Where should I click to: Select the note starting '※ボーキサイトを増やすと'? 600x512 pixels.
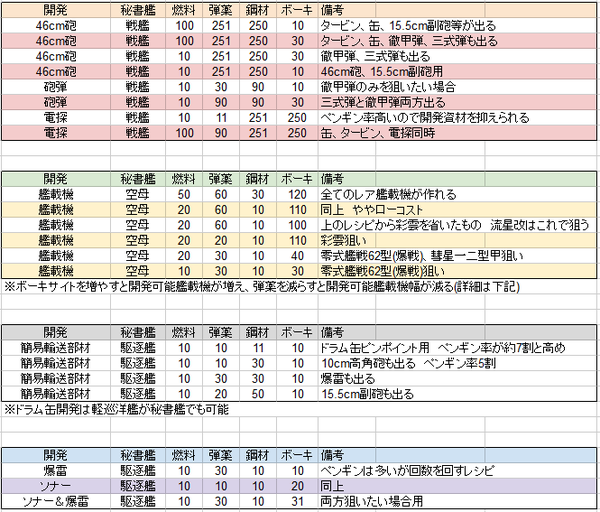(x=262, y=287)
